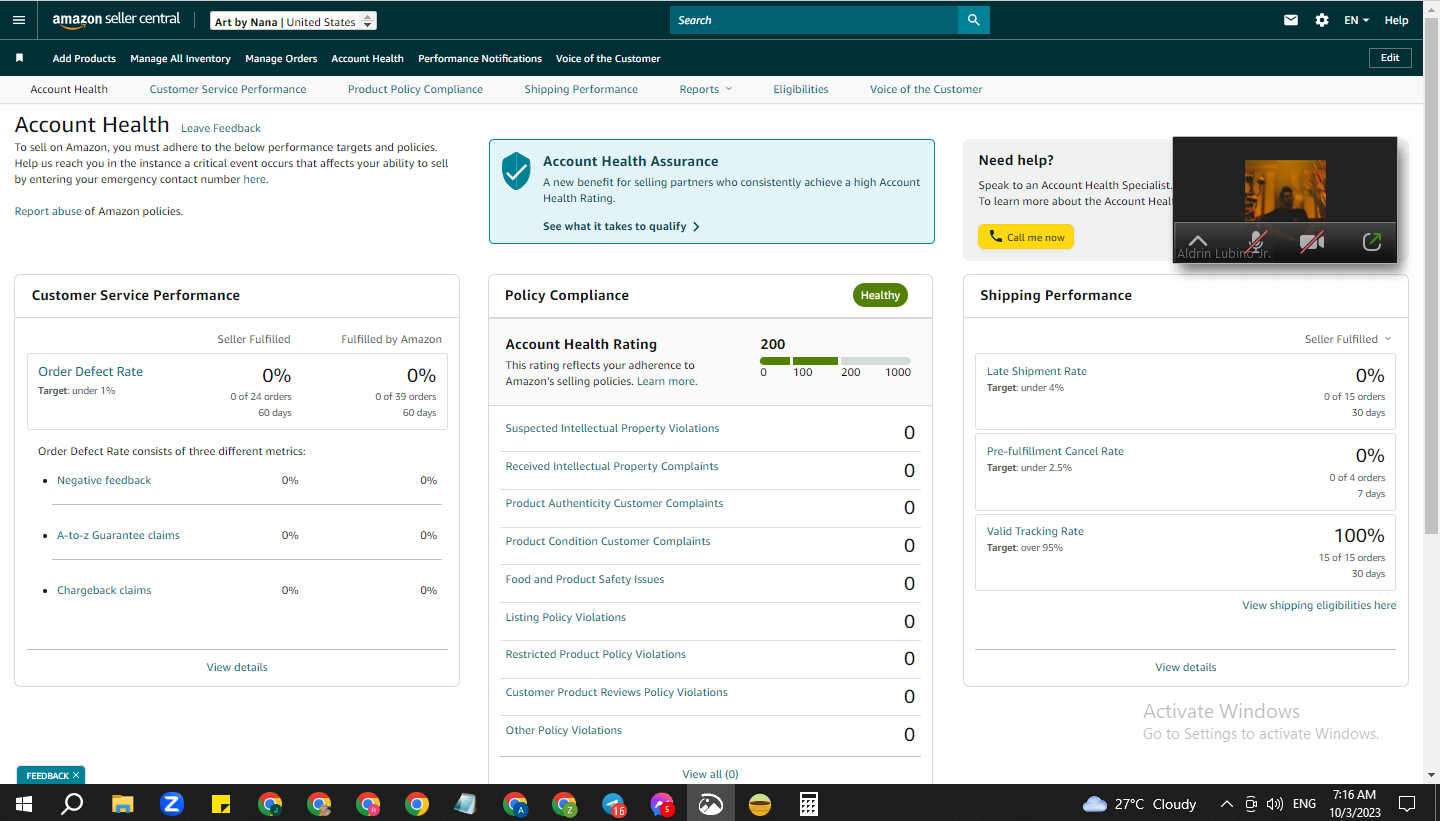The image size is (1440, 821).
Task: Open File Explorer from the taskbar
Action: coord(122,803)
